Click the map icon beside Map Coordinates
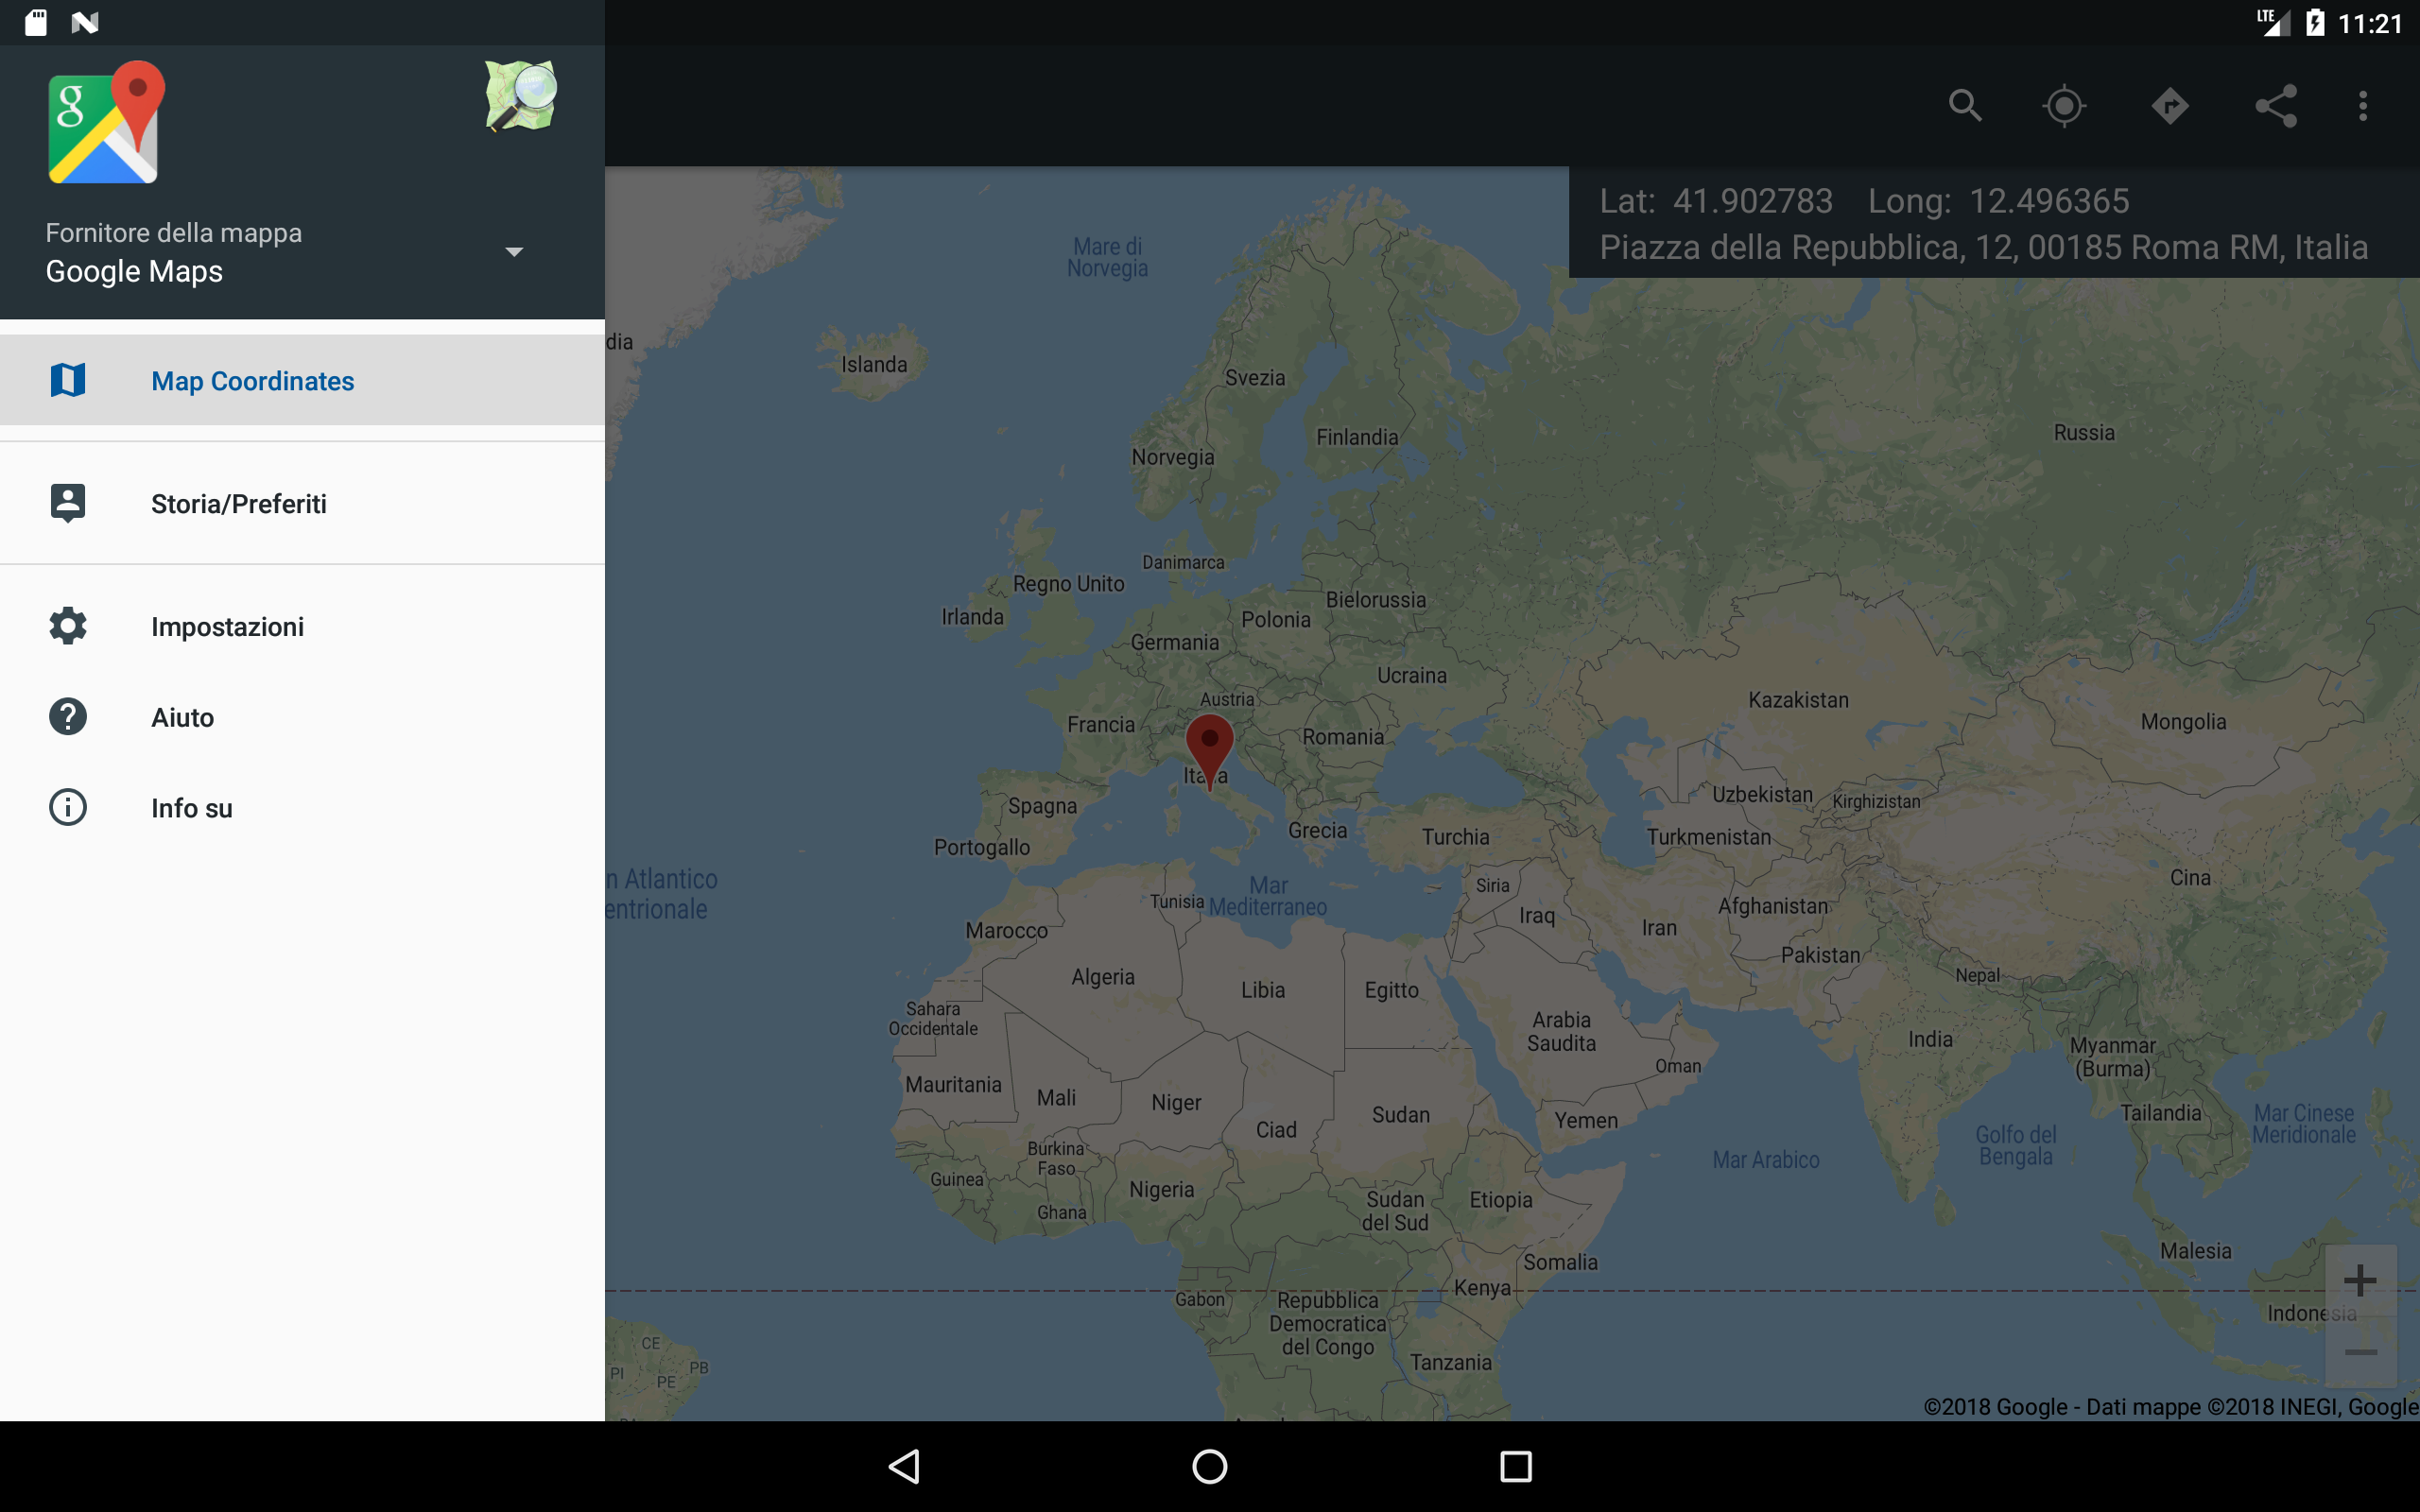This screenshot has height=1512, width=2420. [68, 380]
